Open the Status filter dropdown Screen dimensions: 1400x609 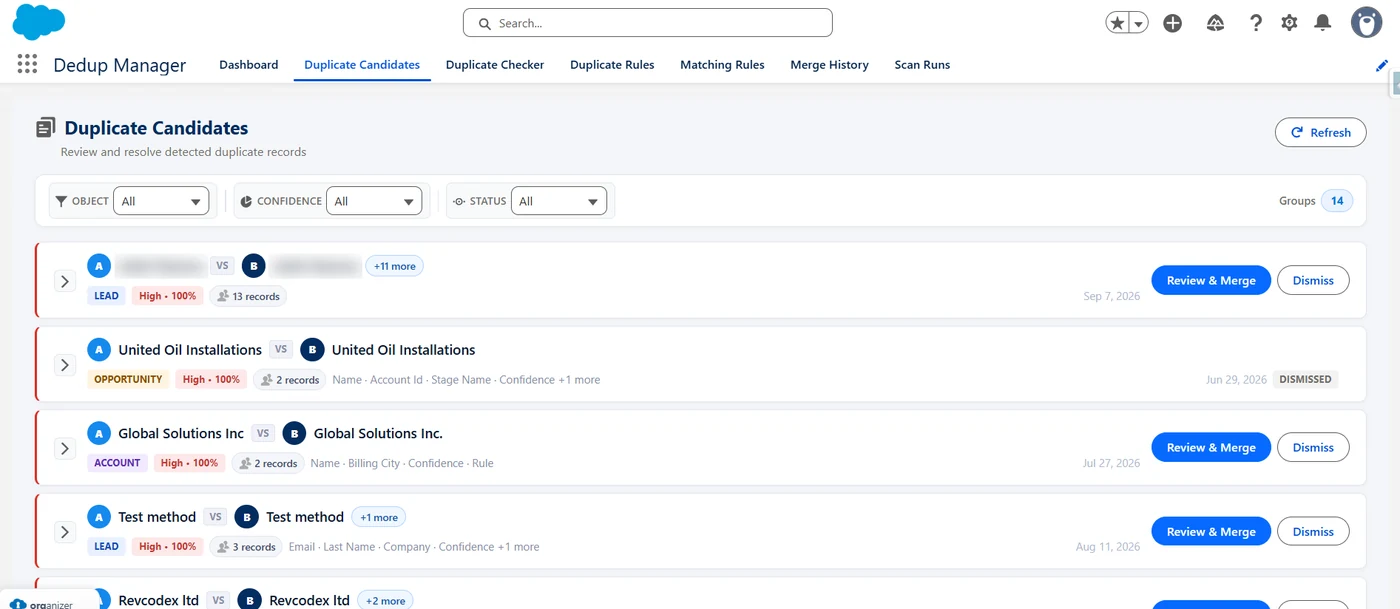coord(559,201)
